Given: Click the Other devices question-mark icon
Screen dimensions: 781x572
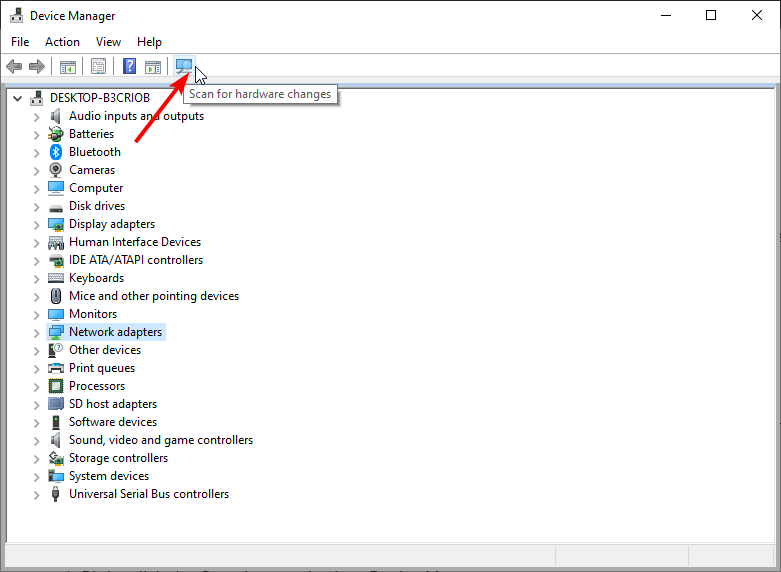Looking at the screenshot, I should 55,350.
